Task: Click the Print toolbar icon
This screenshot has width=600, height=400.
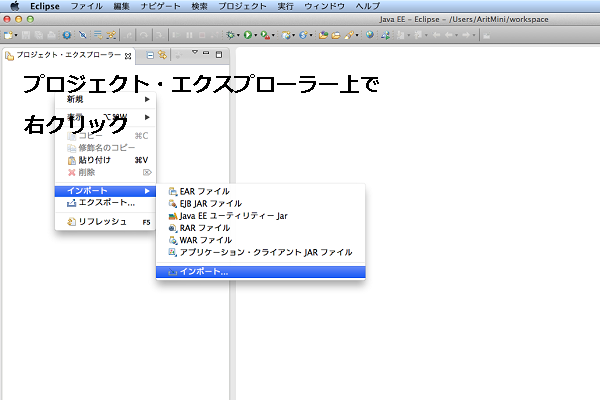Action: click(x=51, y=35)
